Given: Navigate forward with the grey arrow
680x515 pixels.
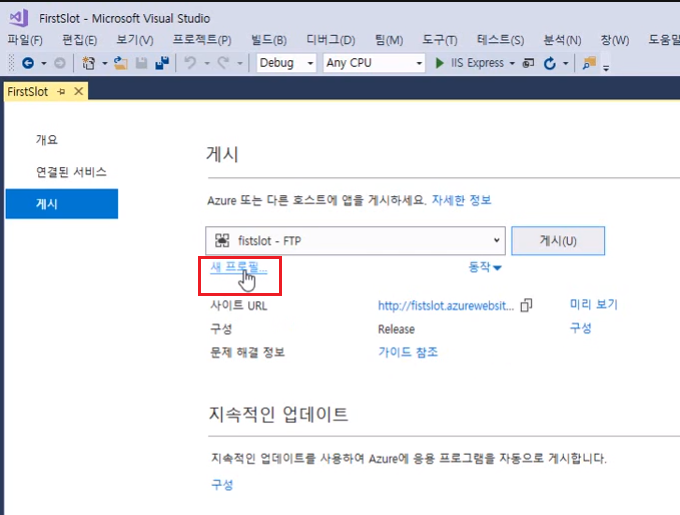Looking at the screenshot, I should tap(60, 63).
